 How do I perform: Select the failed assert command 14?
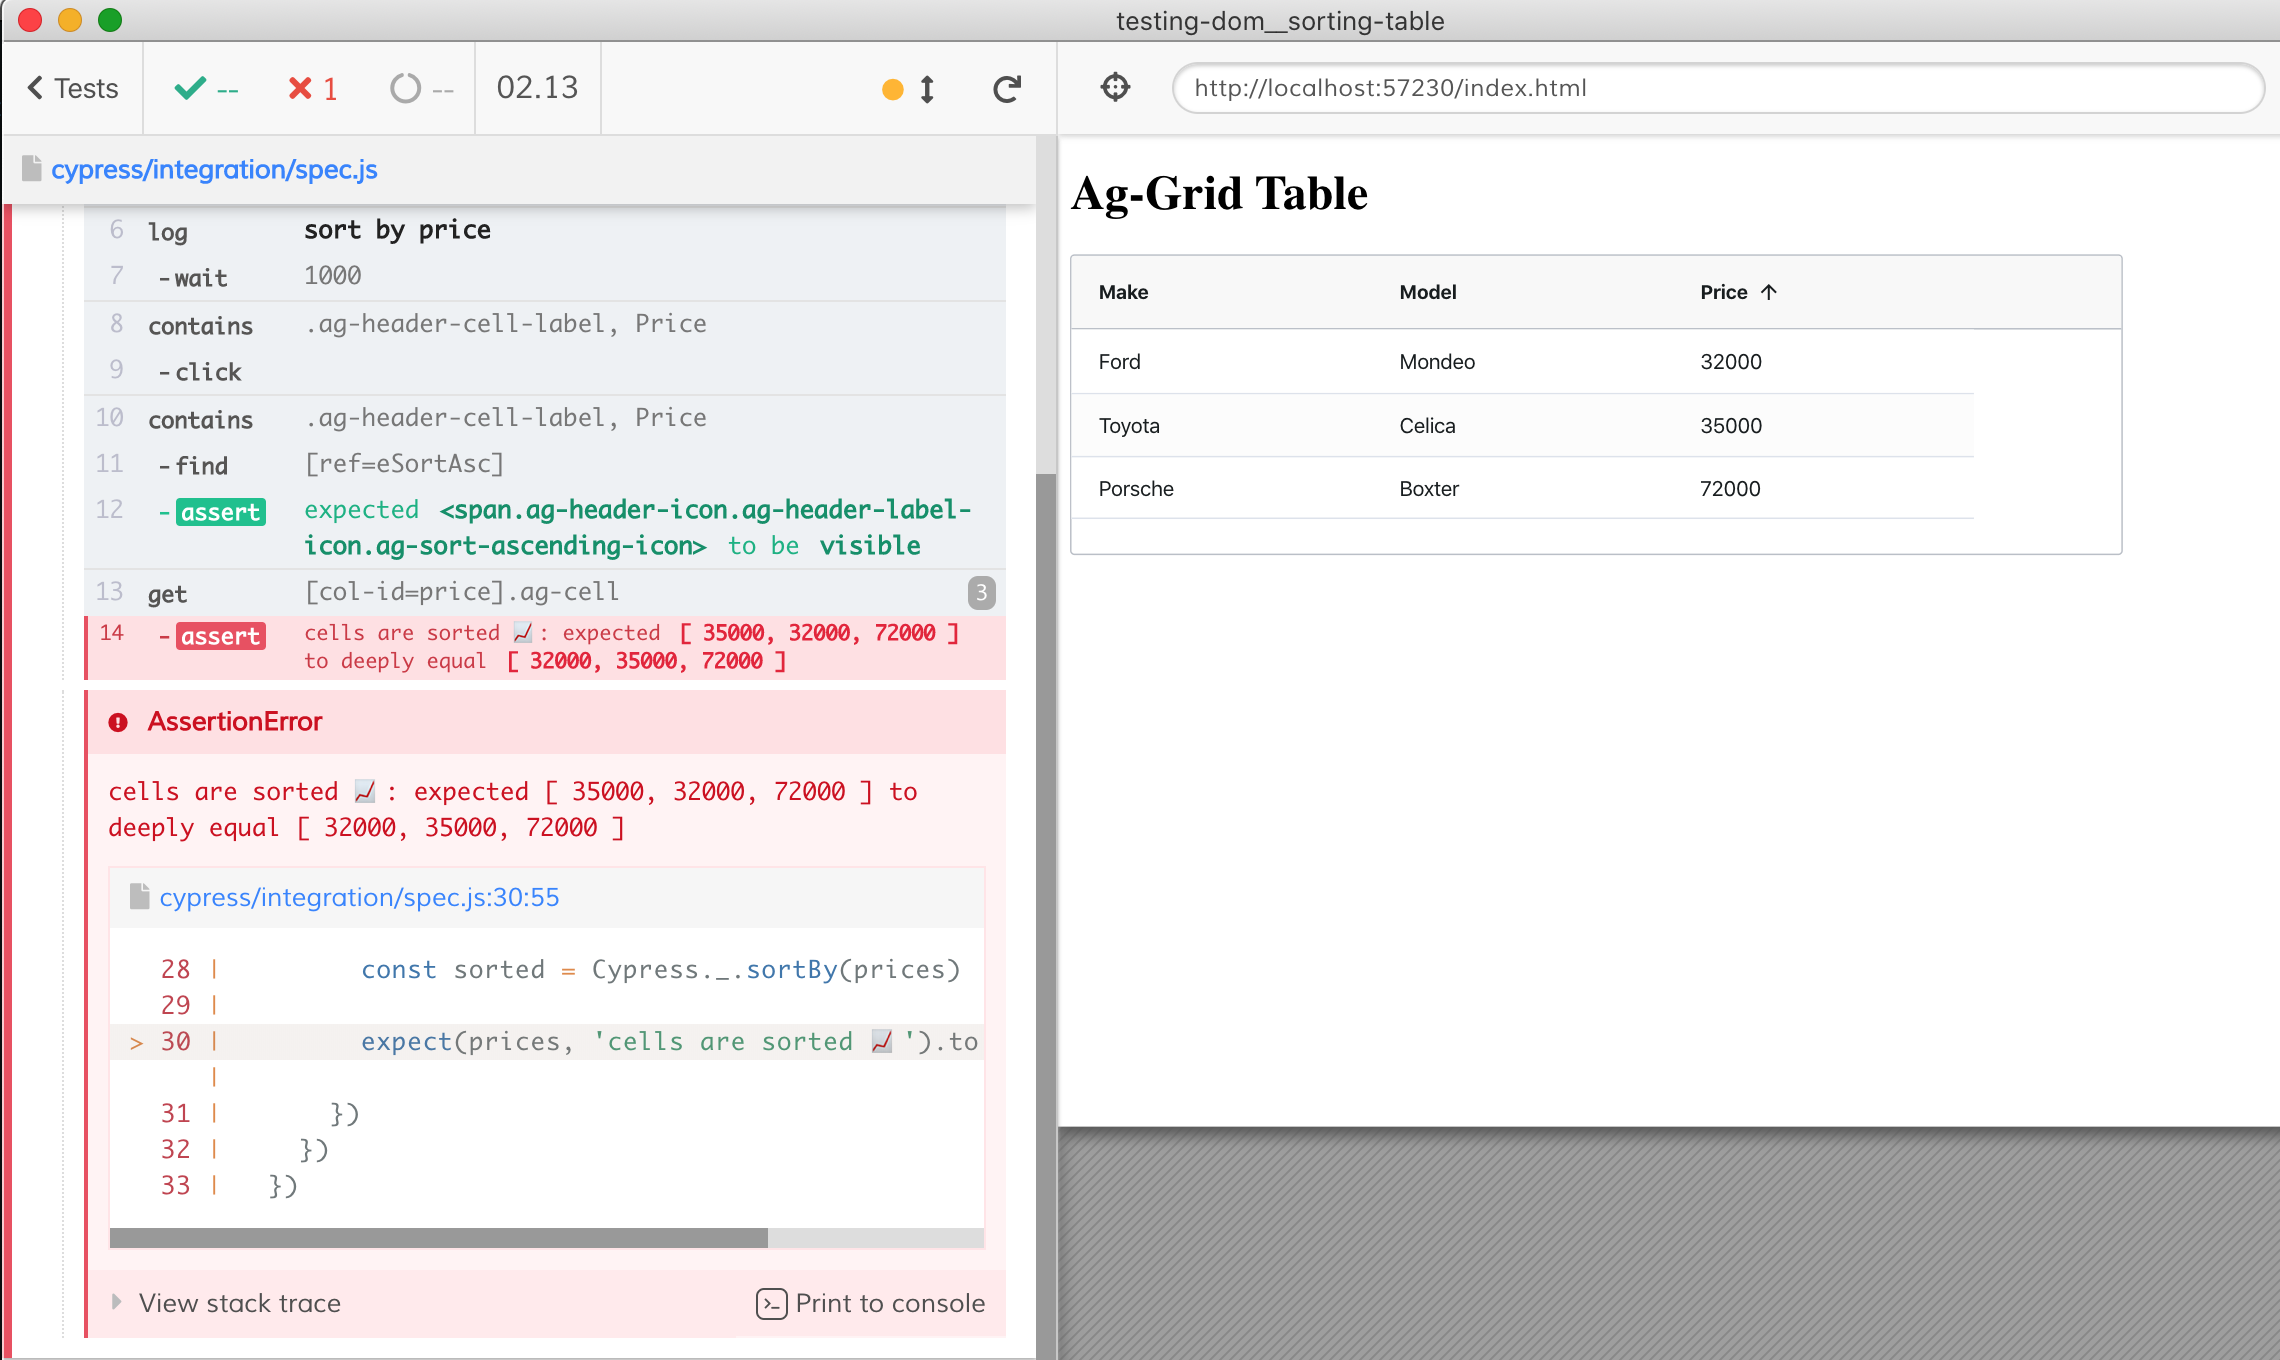click(221, 636)
